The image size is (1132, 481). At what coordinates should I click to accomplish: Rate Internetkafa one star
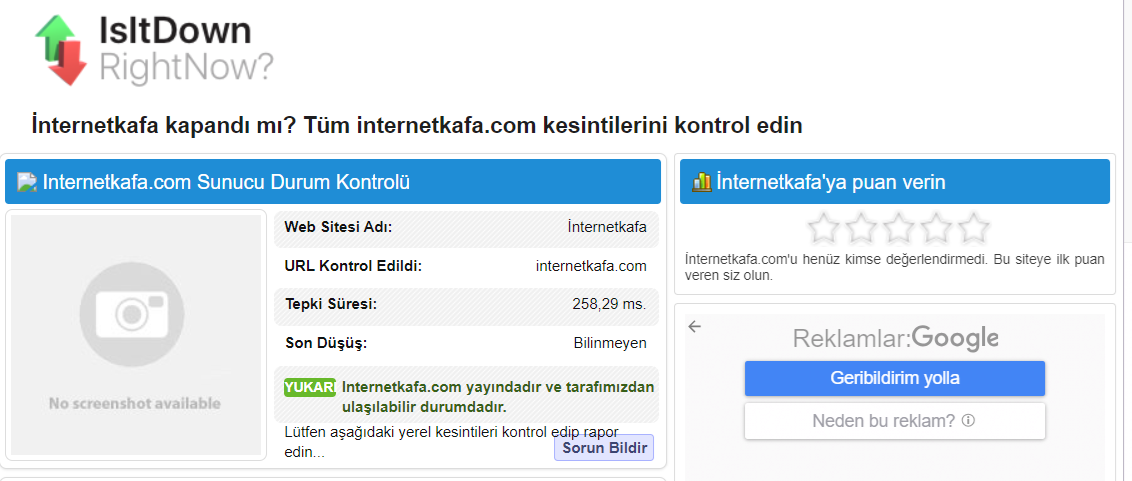(x=824, y=229)
